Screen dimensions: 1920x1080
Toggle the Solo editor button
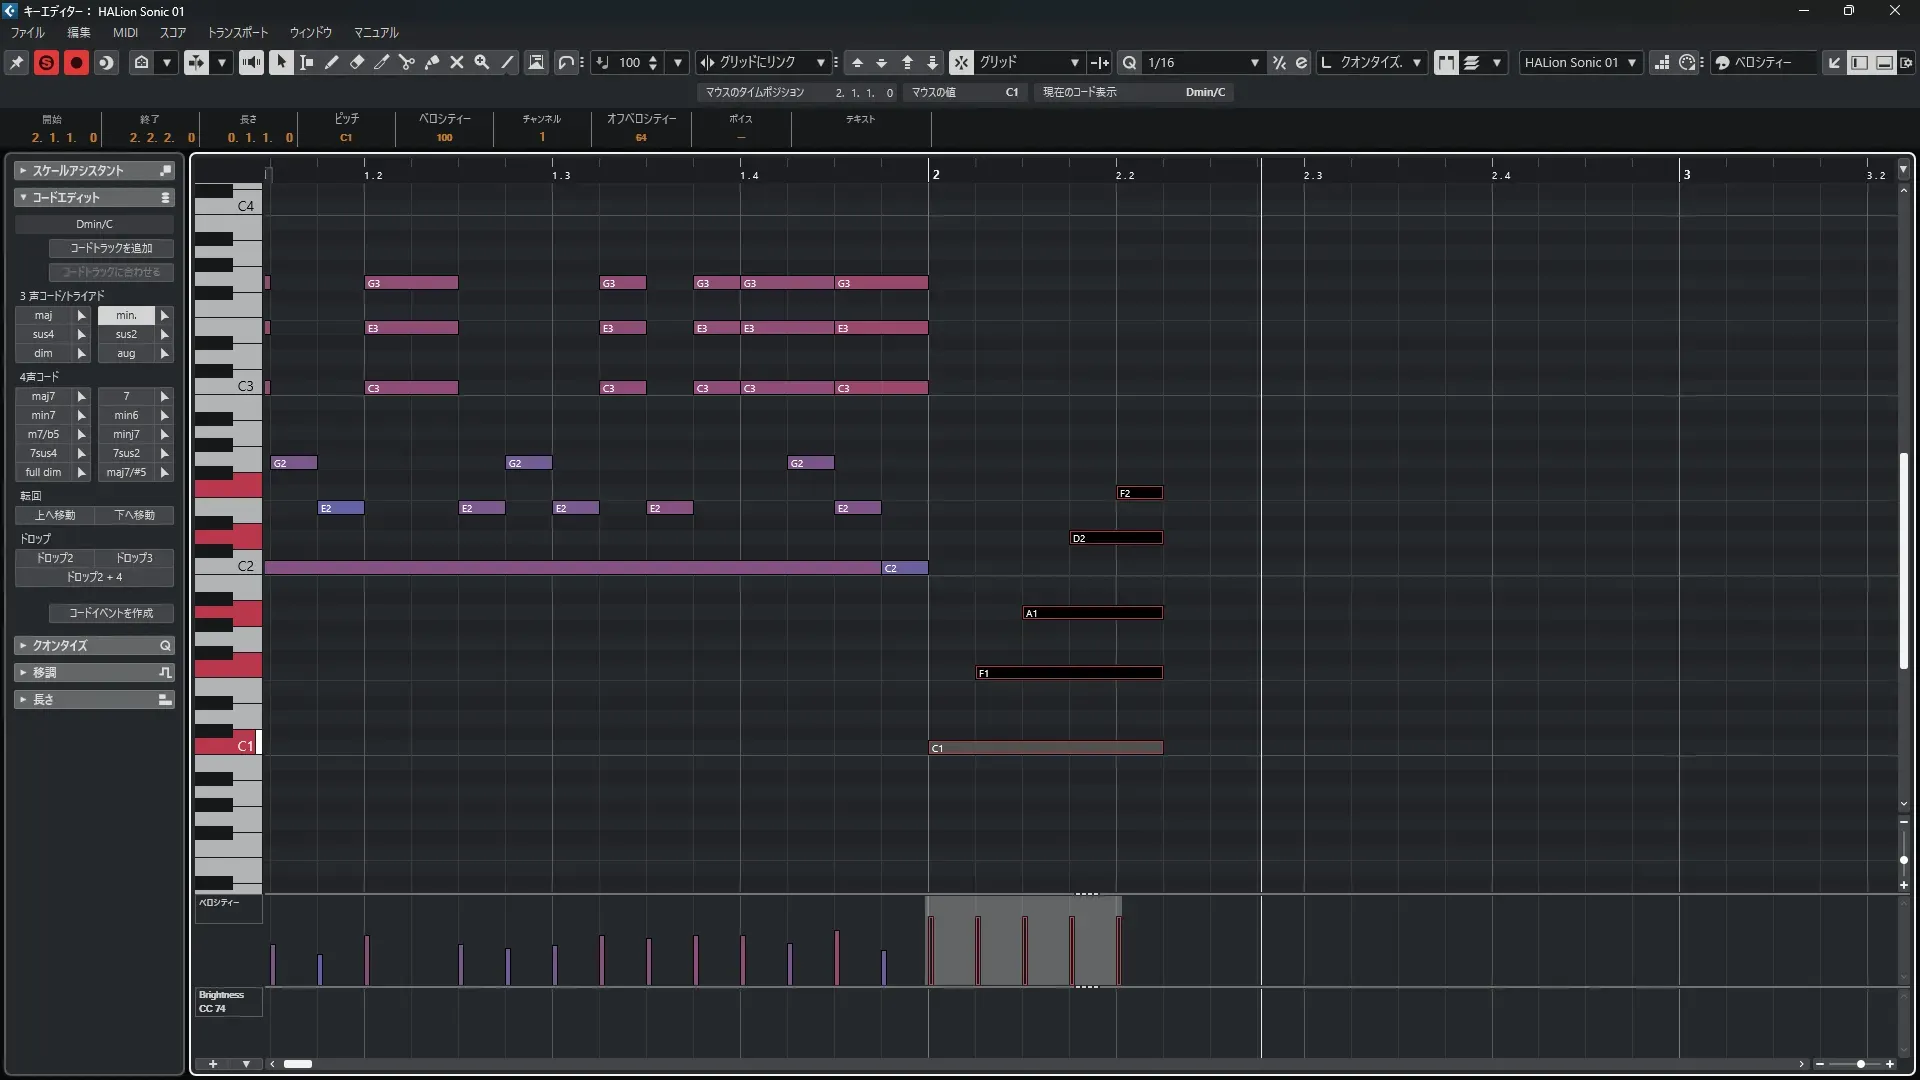tap(46, 62)
